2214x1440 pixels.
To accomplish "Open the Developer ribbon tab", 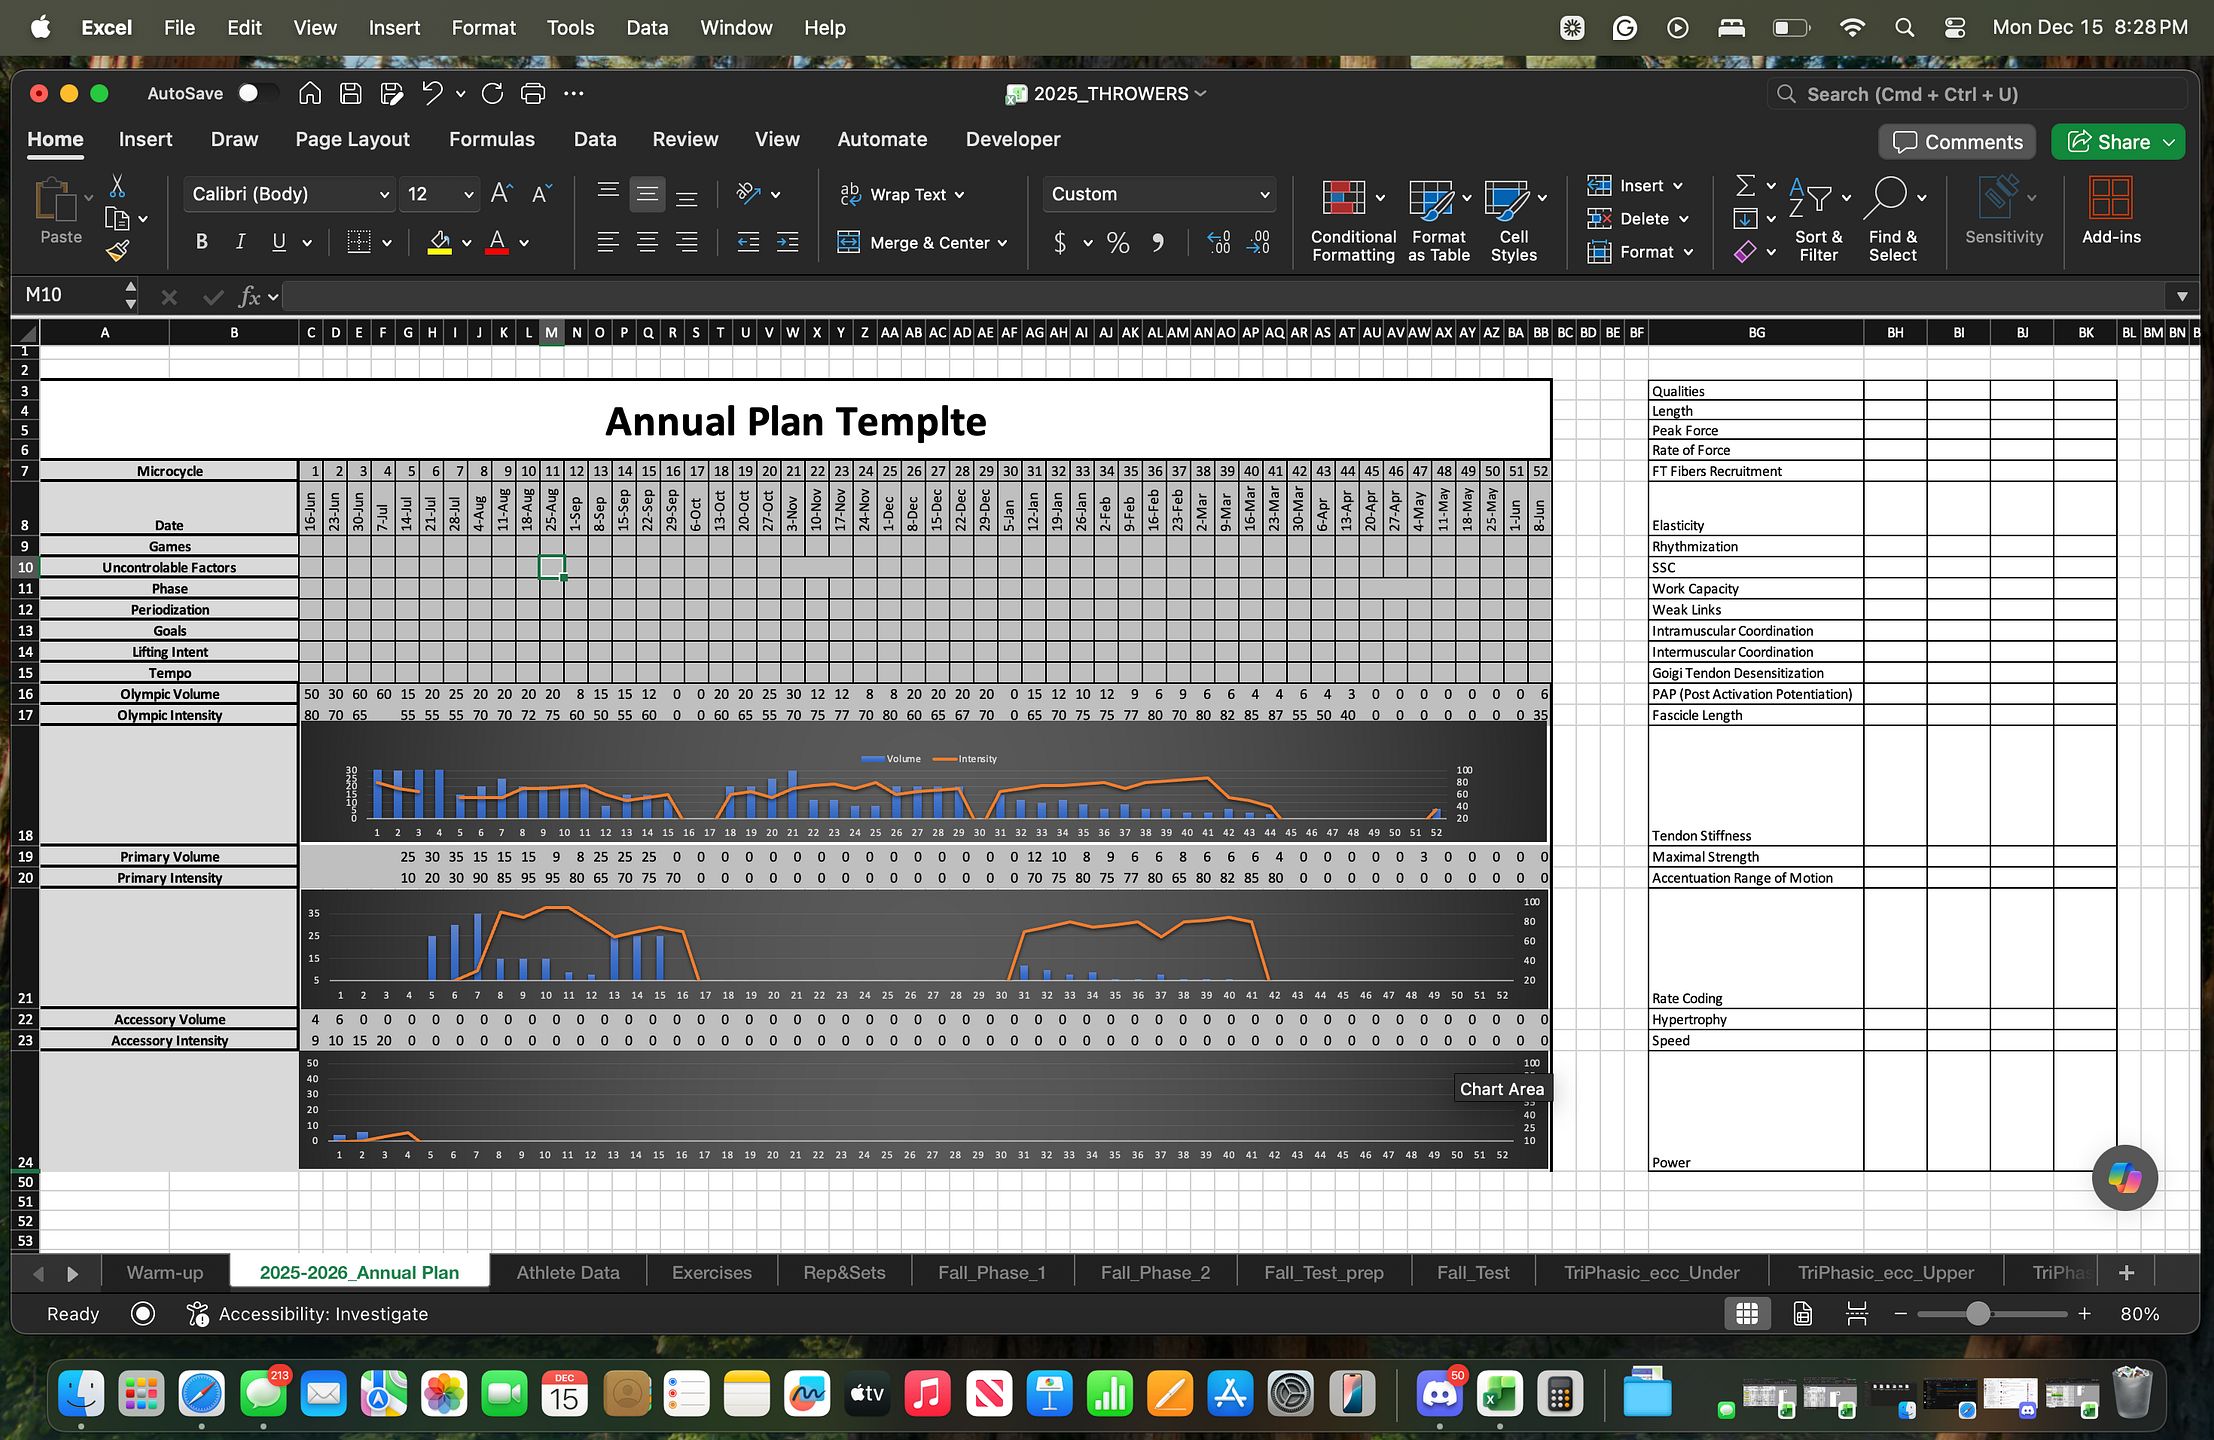I will tap(1013, 140).
